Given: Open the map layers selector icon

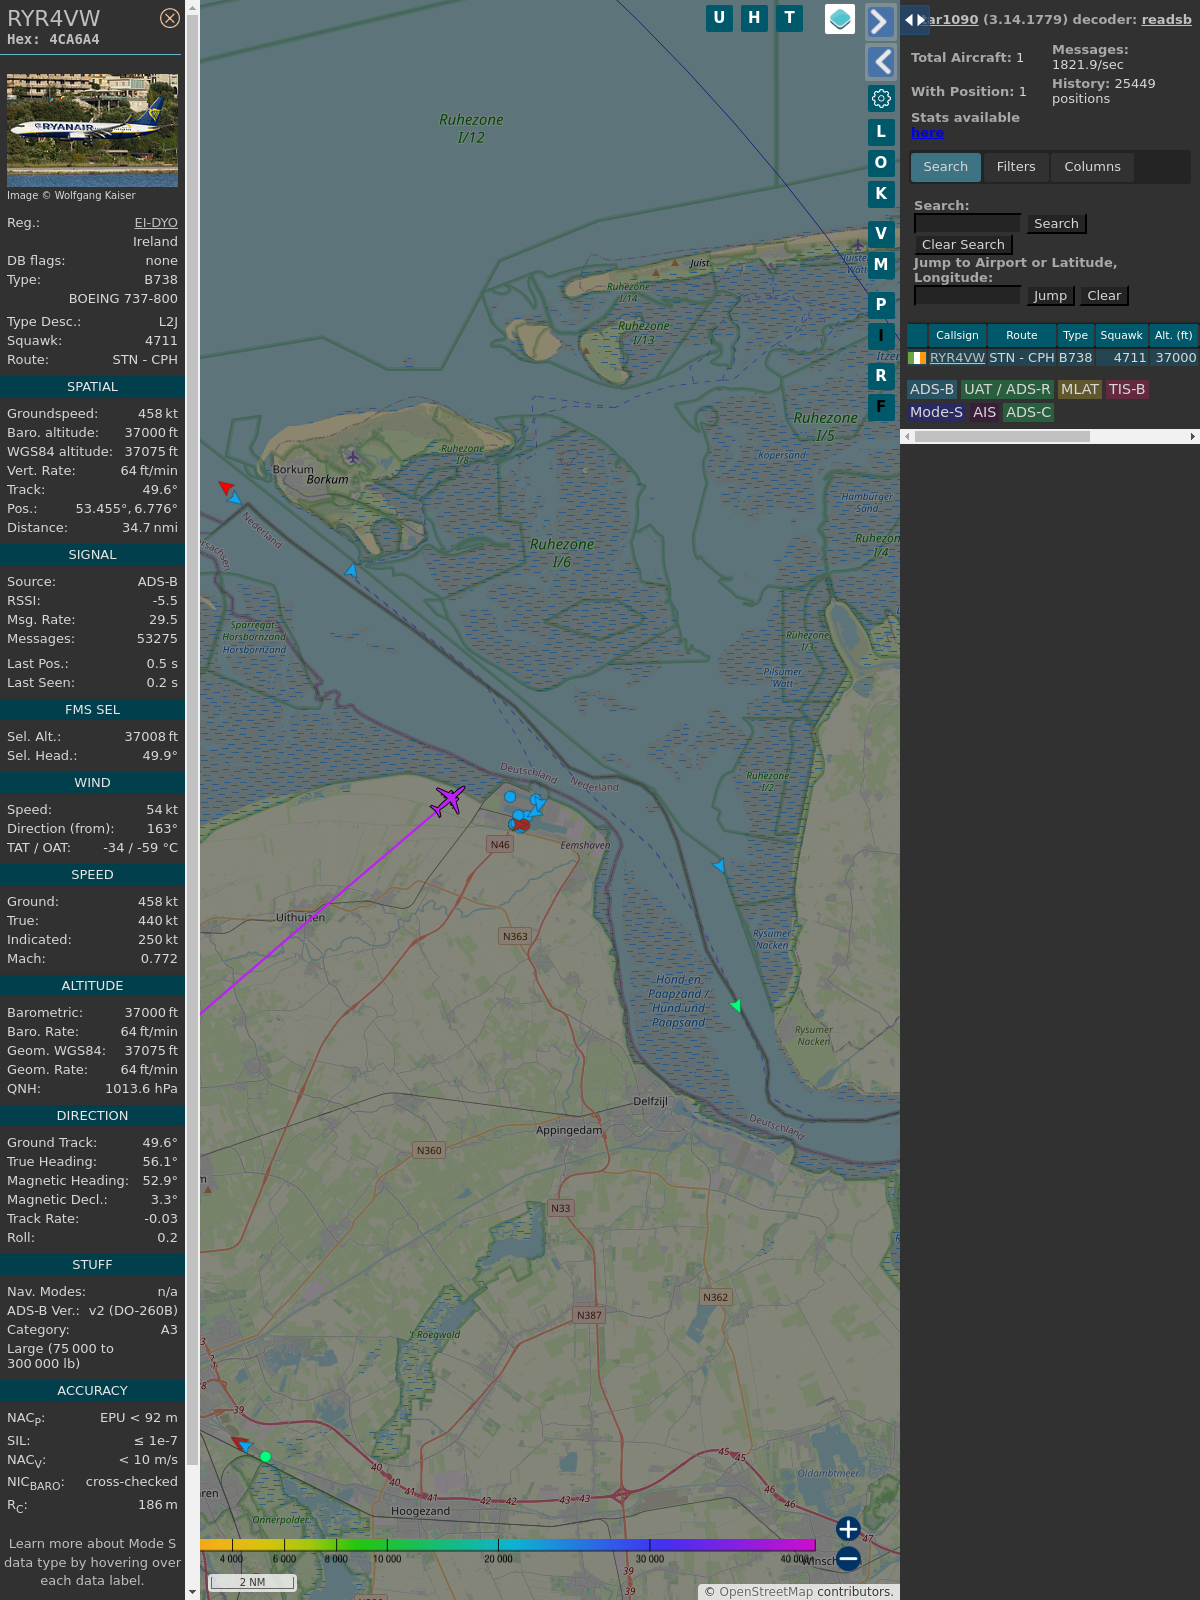Looking at the screenshot, I should [x=840, y=19].
